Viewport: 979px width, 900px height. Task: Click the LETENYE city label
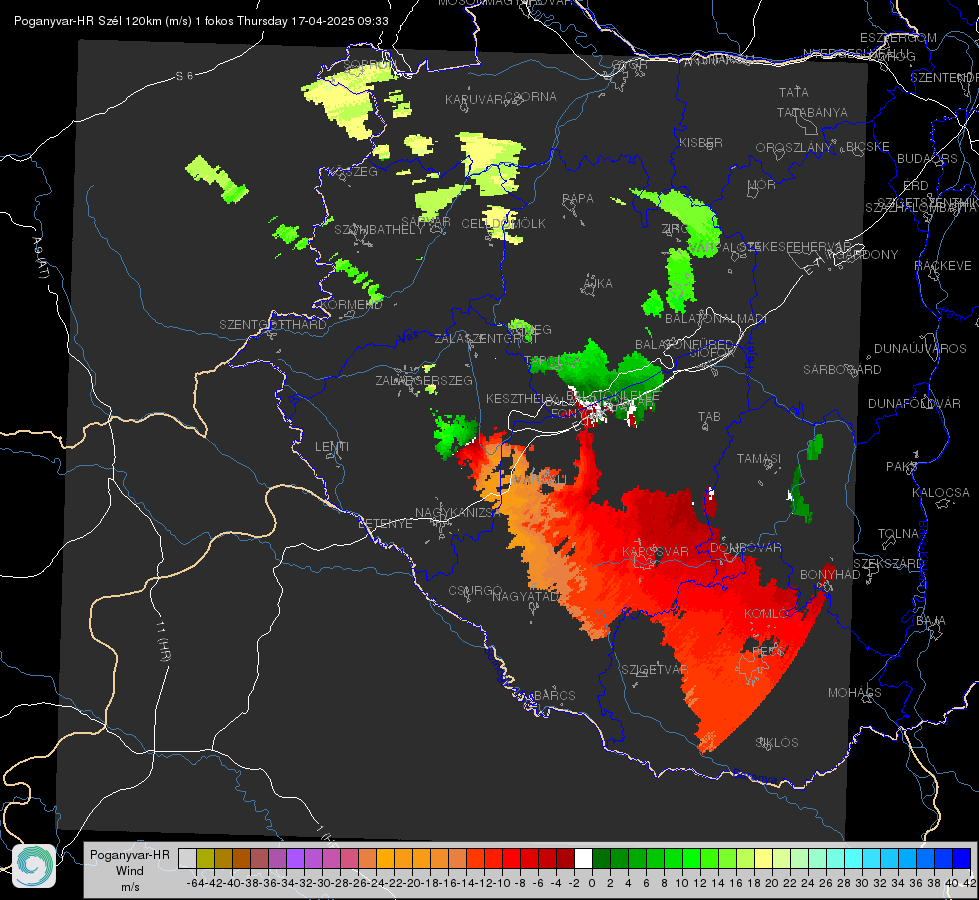pyautogui.click(x=385, y=524)
